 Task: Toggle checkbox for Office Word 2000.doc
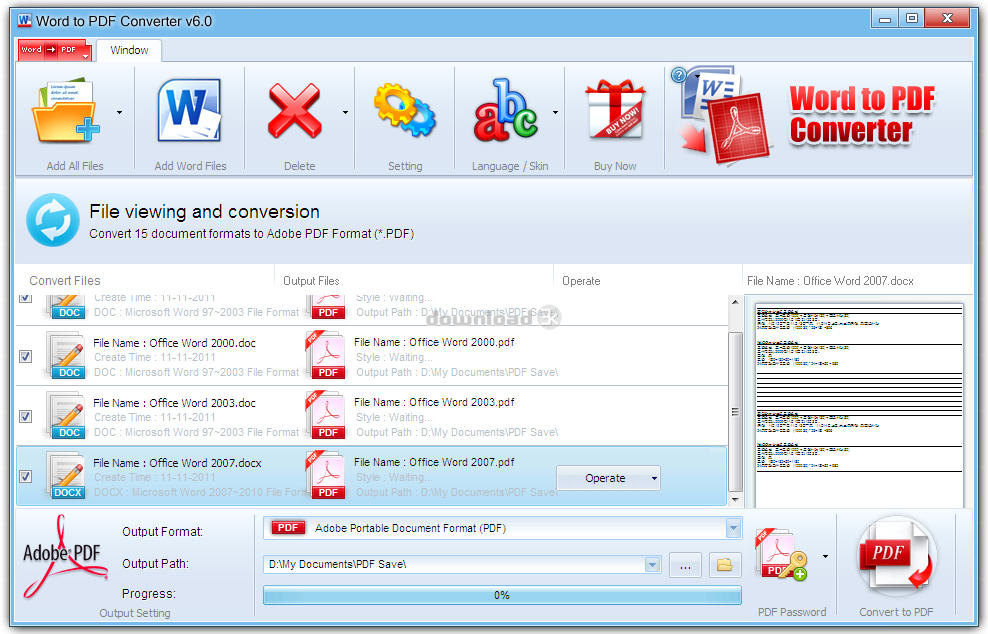[25, 357]
